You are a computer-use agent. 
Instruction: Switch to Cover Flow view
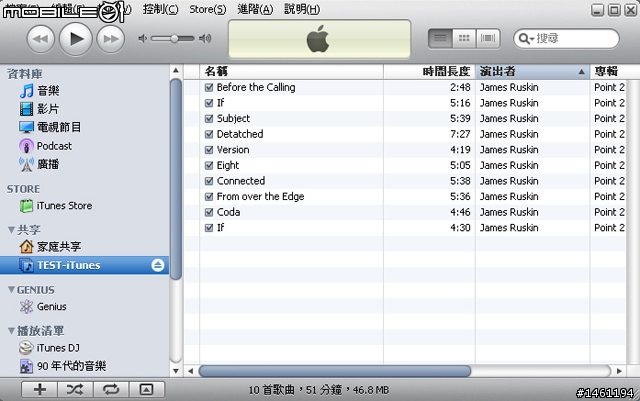tap(488, 39)
